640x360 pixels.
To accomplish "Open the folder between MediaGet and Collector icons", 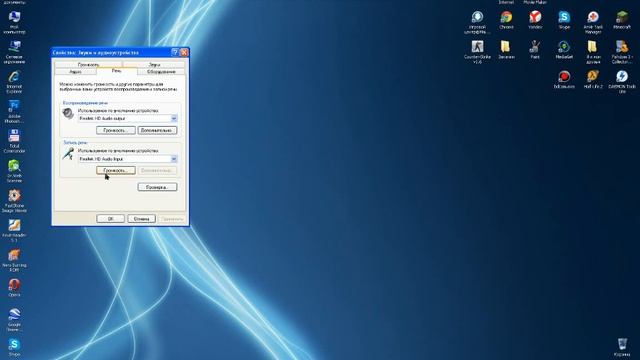I will pos(593,52).
